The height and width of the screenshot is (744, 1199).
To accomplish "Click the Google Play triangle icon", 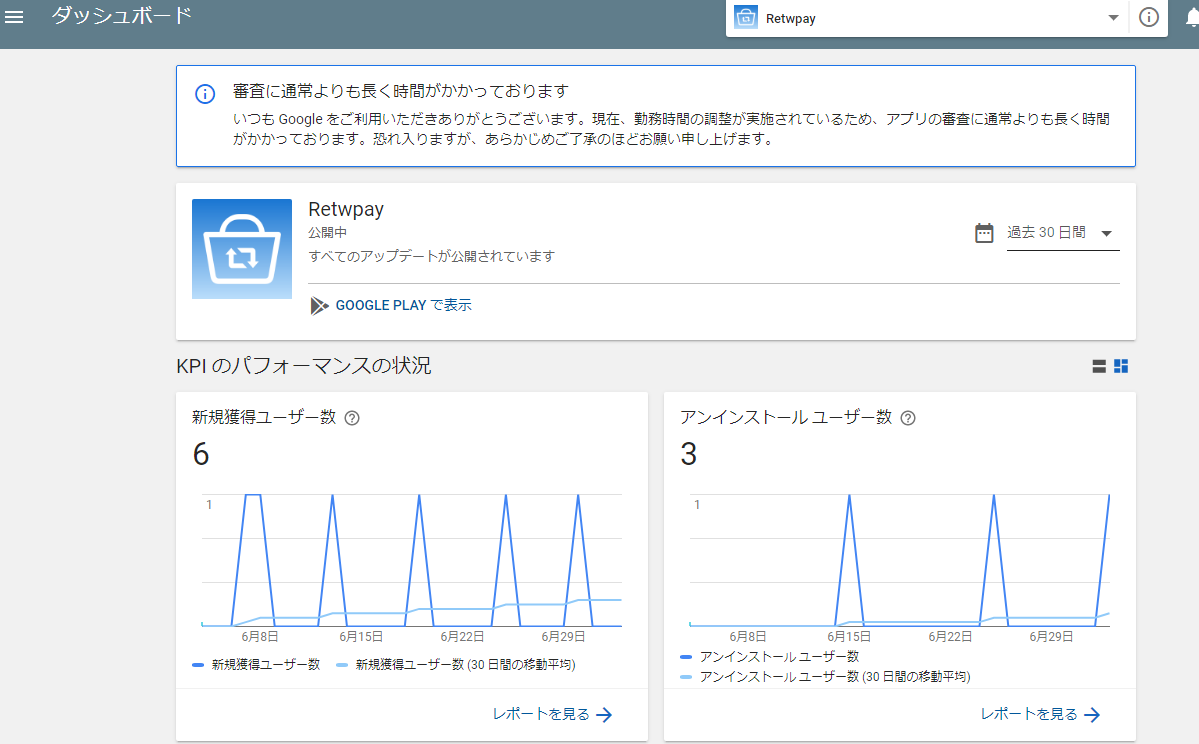I will coord(319,306).
